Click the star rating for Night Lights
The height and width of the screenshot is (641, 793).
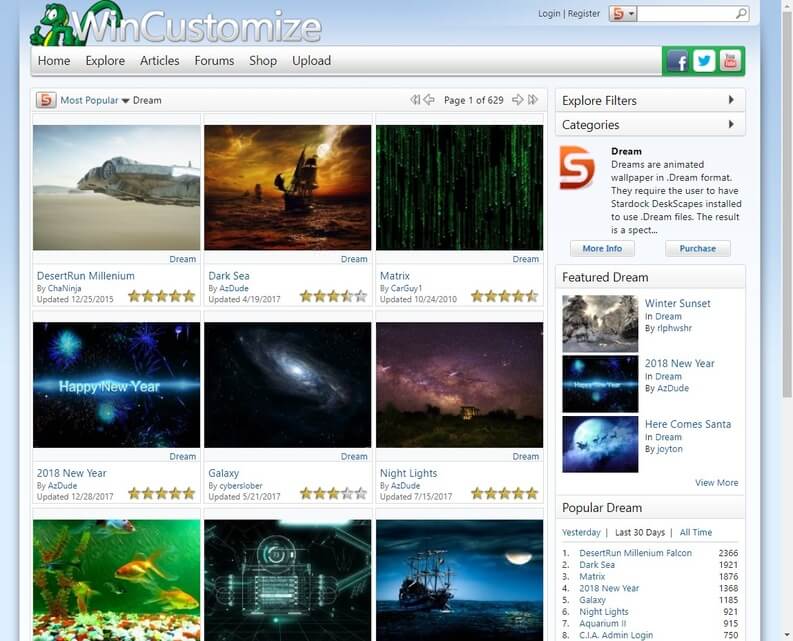[x=504, y=493]
